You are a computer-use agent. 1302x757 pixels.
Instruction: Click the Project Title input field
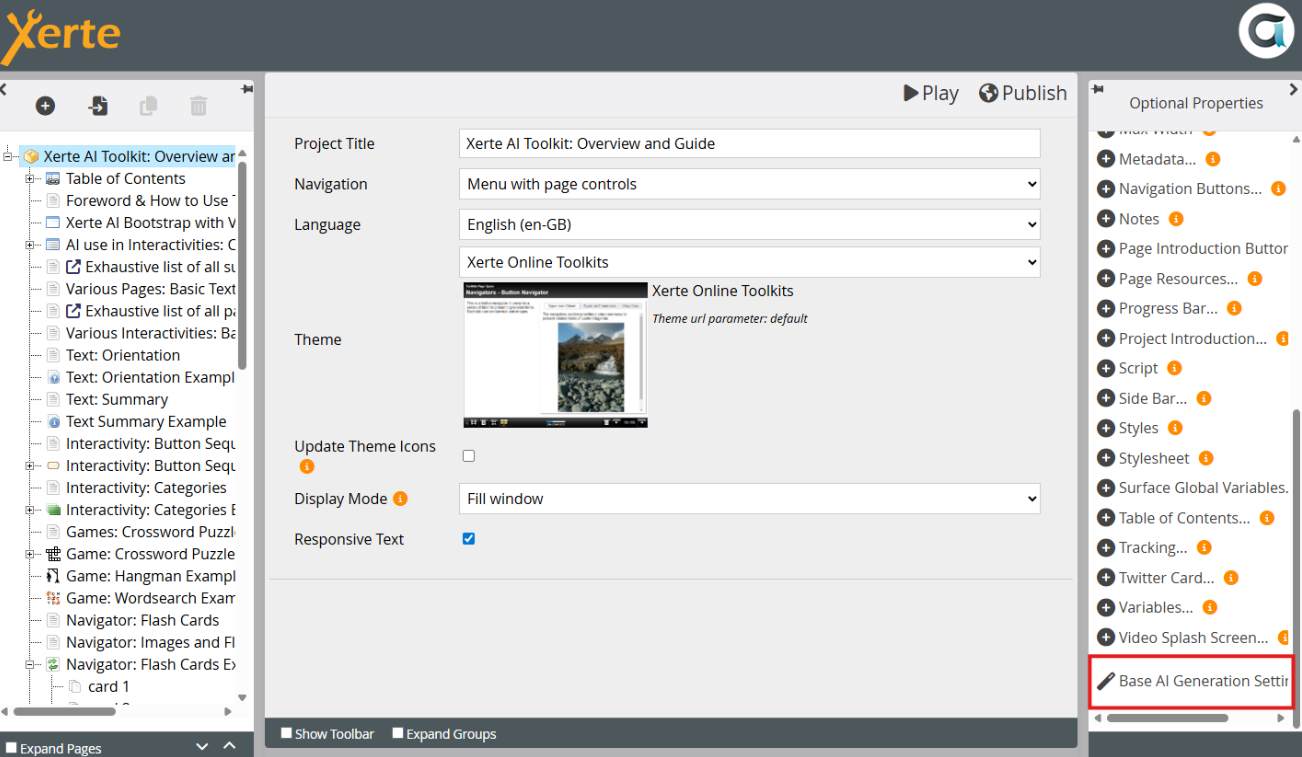(x=749, y=143)
